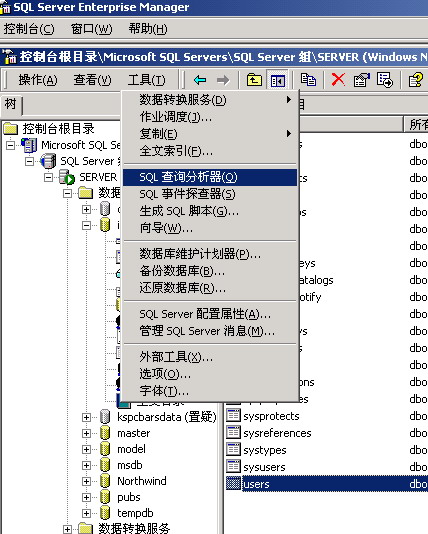Open 管理 SQL Server 消息(M)... item
The width and height of the screenshot is (428, 534).
coord(210,331)
